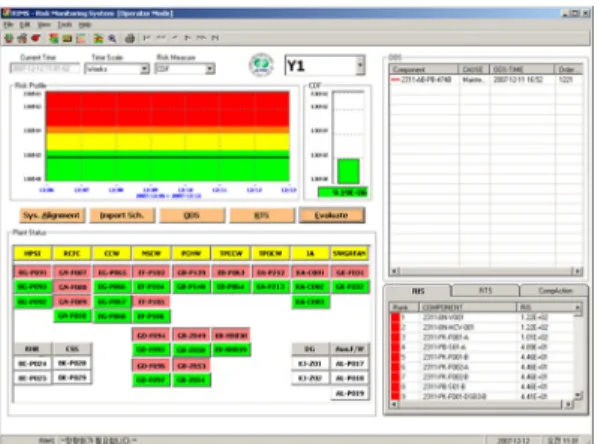
Task: Click the Evaluate button
Action: point(331,216)
